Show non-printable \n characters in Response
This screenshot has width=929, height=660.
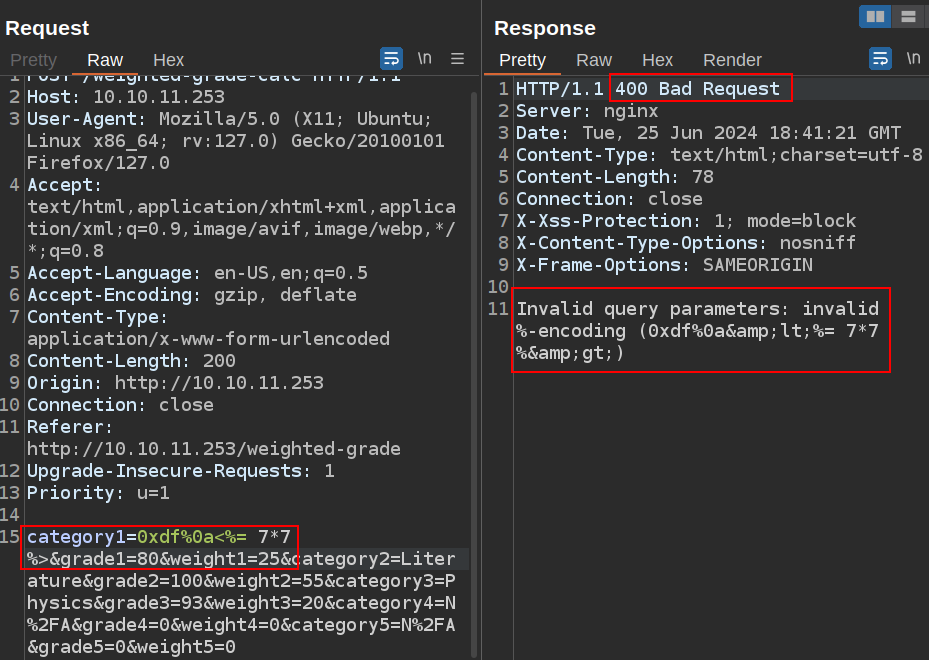(913, 58)
